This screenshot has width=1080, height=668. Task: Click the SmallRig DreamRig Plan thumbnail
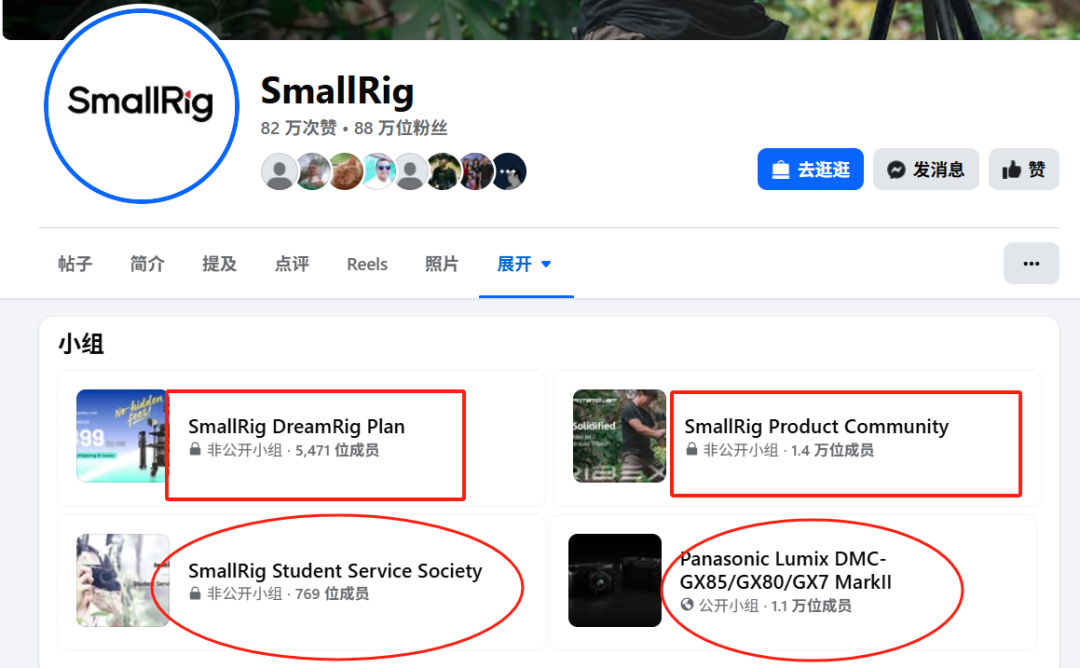pyautogui.click(x=122, y=435)
